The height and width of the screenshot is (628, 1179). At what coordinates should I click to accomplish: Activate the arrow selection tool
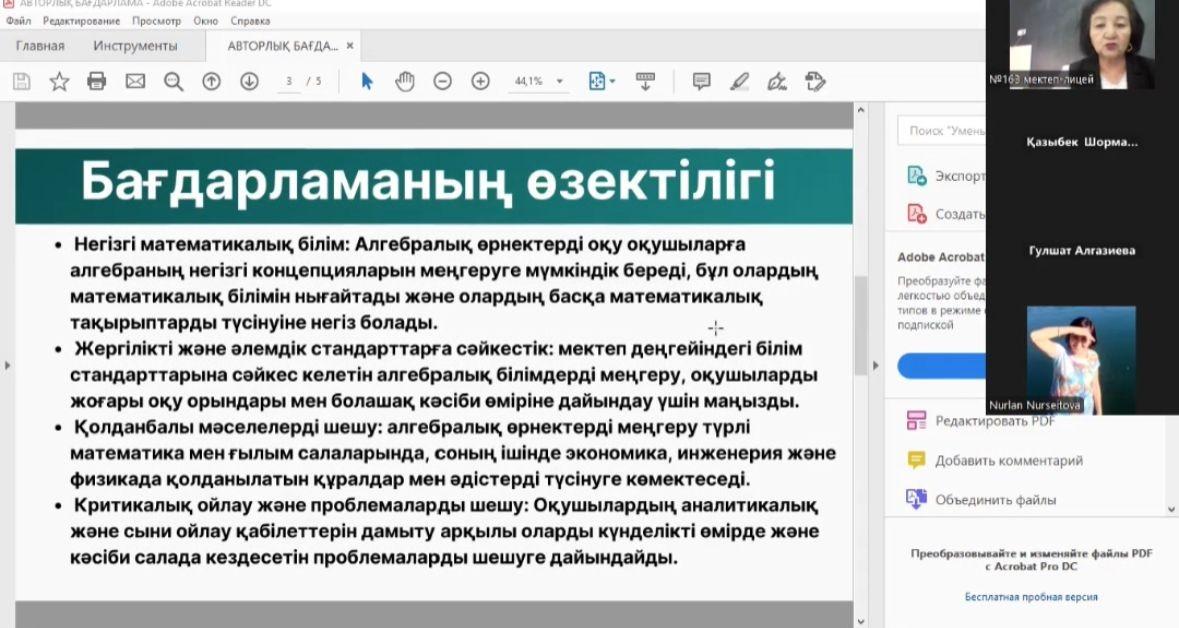(x=367, y=81)
